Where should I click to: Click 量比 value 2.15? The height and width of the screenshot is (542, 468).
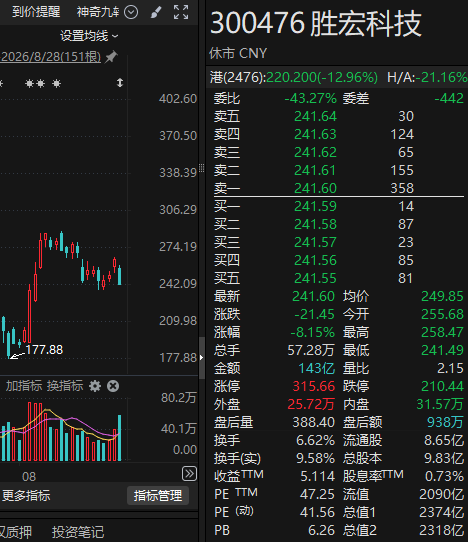(450, 368)
